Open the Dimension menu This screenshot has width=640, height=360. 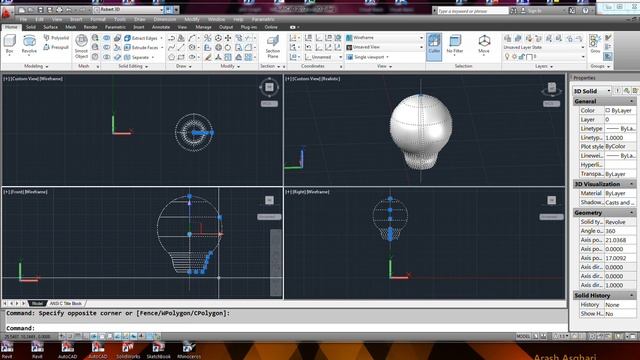tap(164, 19)
